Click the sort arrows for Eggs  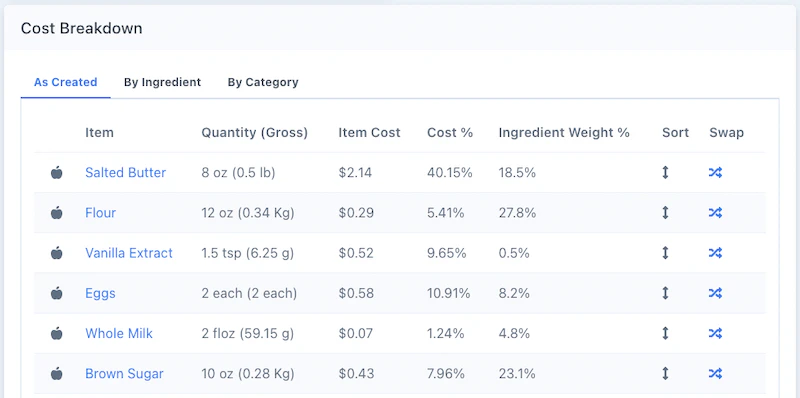(x=665, y=293)
